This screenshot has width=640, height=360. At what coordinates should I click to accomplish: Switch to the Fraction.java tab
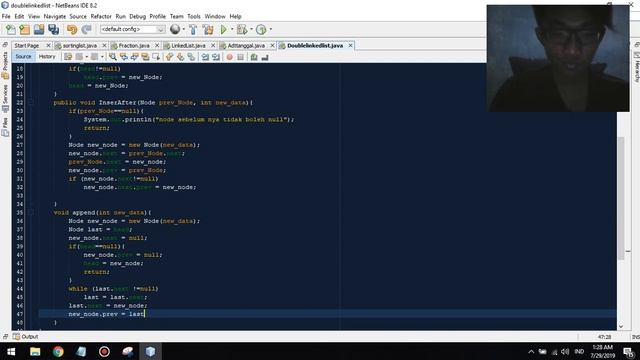134,46
